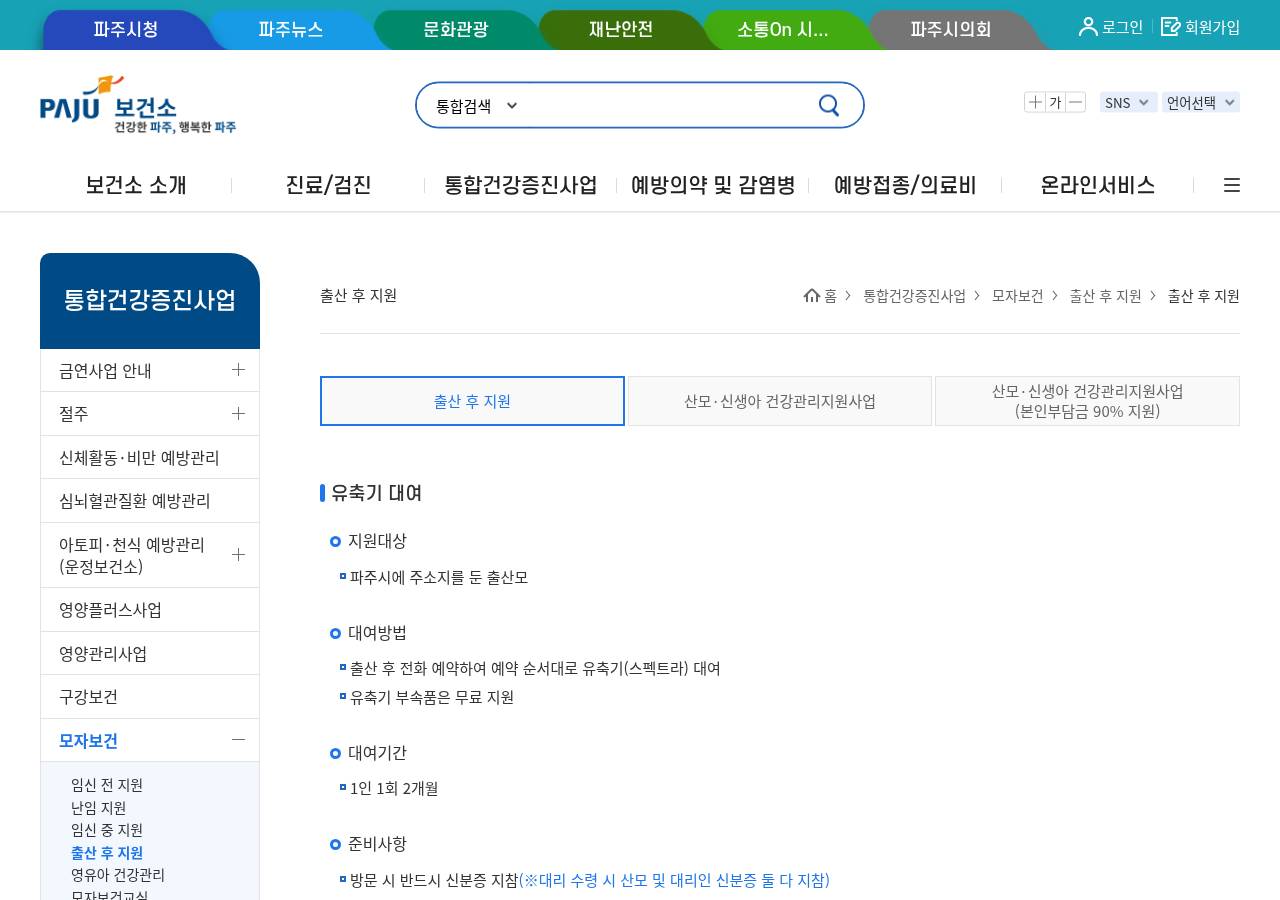Open the 통합건강증진사업 main menu
Image resolution: width=1280 pixels, height=900 pixels.
coord(521,185)
